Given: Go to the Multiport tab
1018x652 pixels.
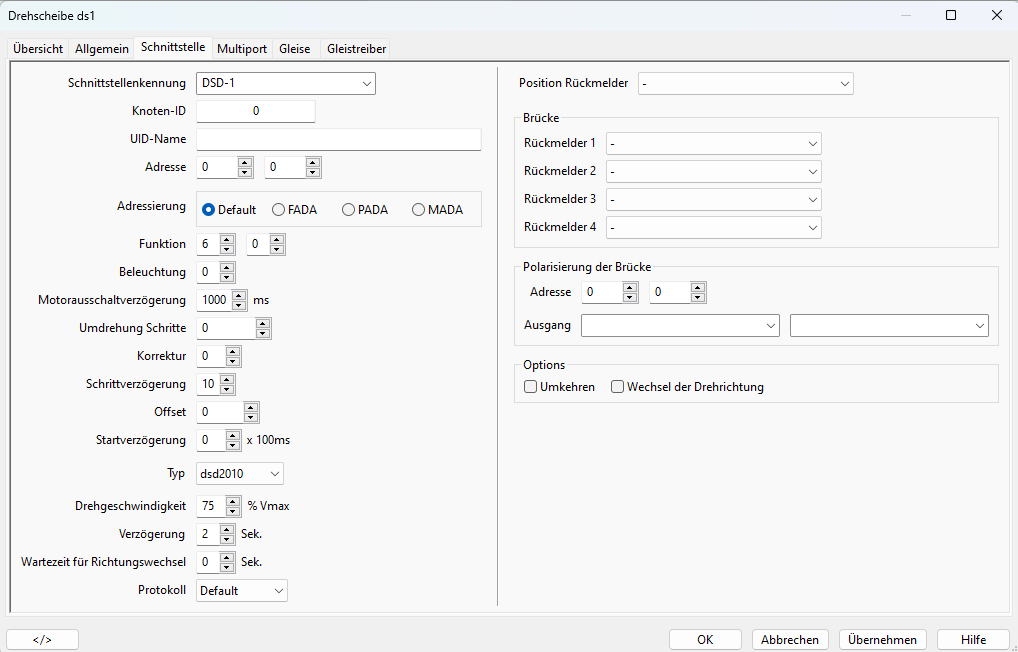Looking at the screenshot, I should point(242,49).
